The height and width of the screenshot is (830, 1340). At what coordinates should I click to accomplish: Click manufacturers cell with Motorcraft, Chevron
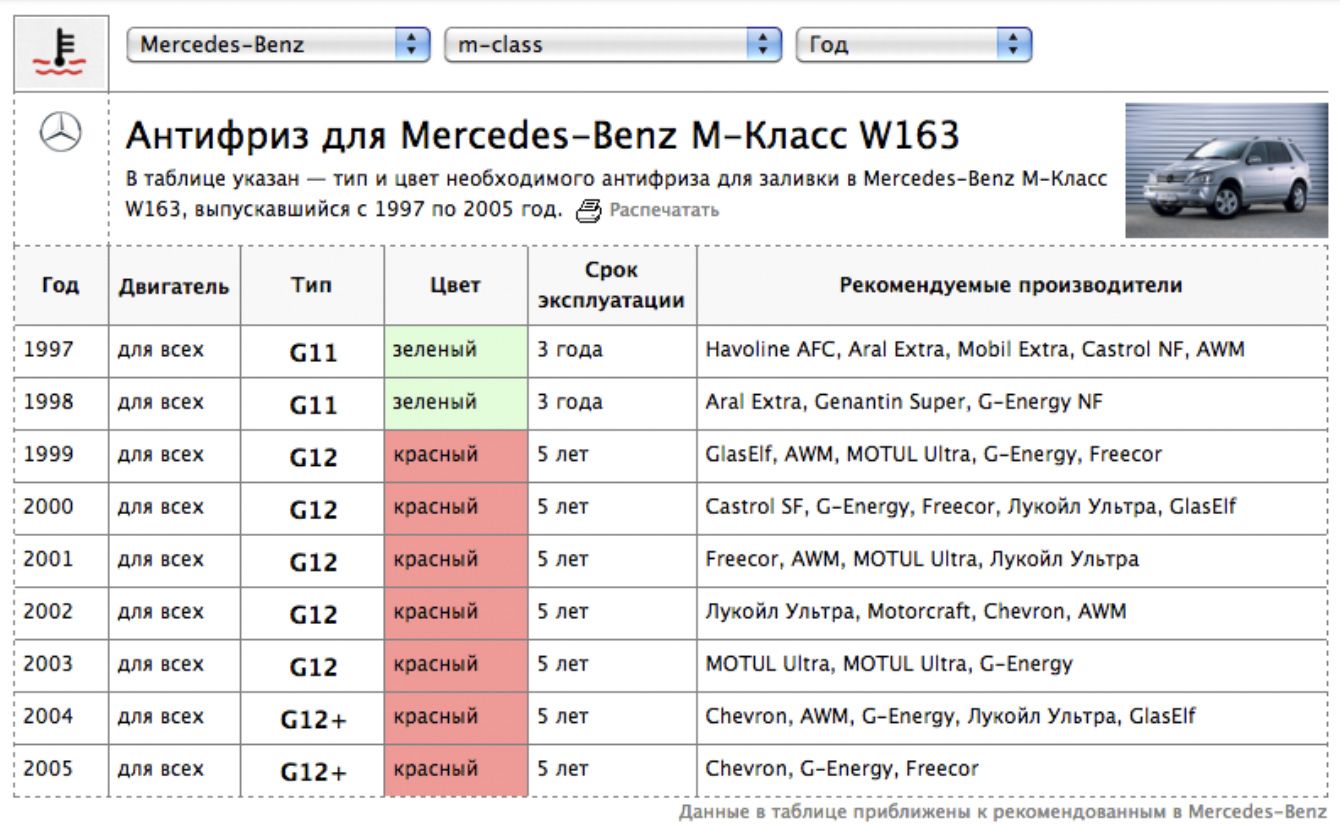click(1012, 612)
